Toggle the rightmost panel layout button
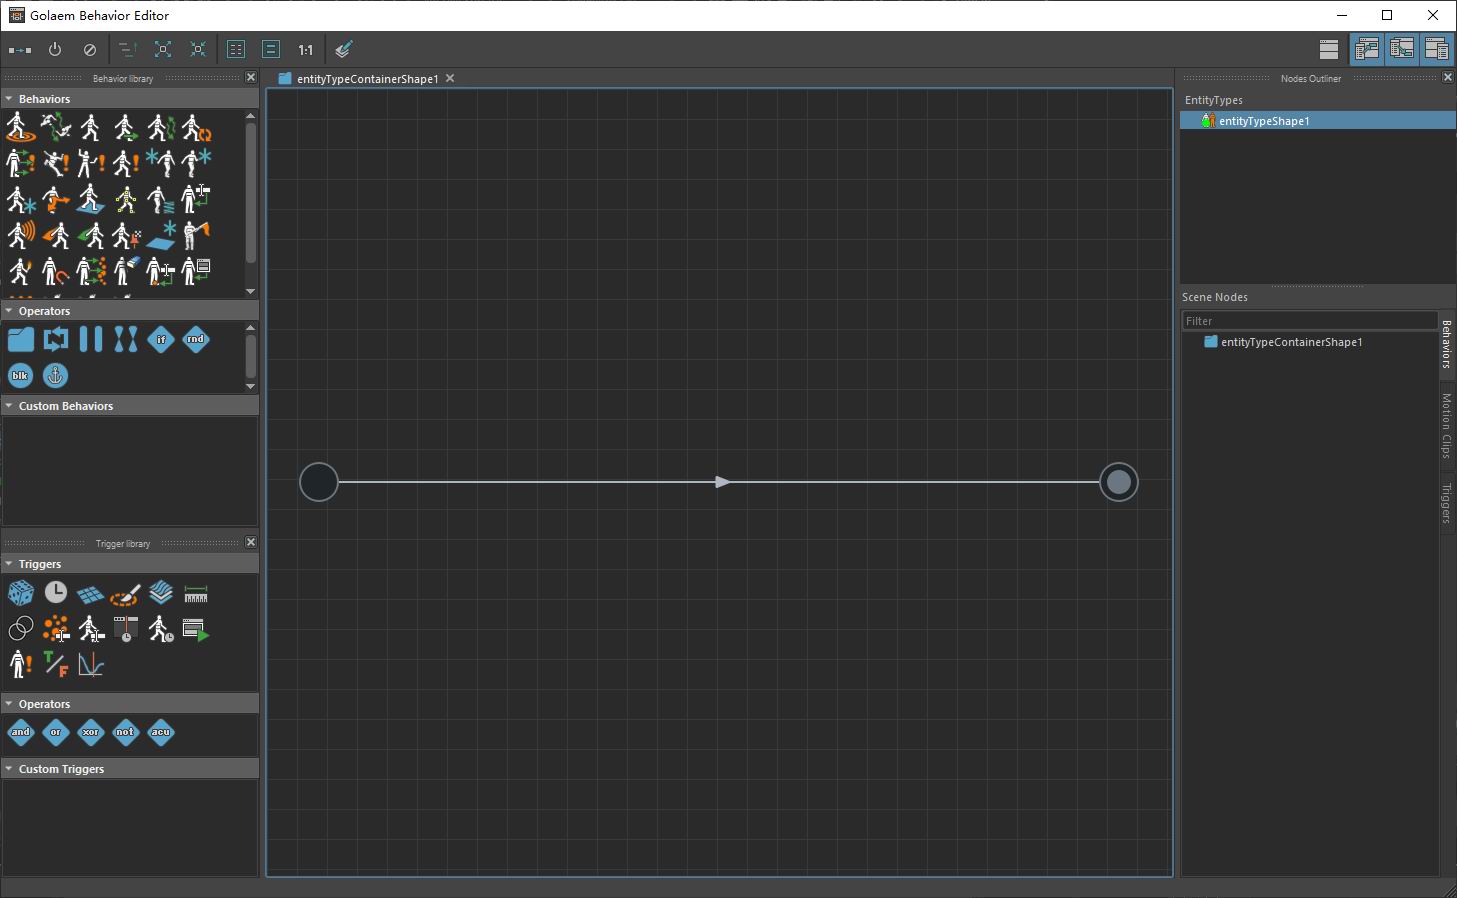This screenshot has width=1457, height=898. pyautogui.click(x=1436, y=49)
